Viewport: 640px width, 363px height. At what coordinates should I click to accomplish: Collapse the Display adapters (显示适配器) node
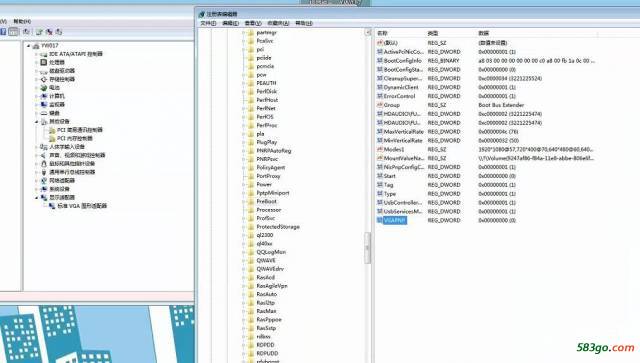tap(36, 198)
